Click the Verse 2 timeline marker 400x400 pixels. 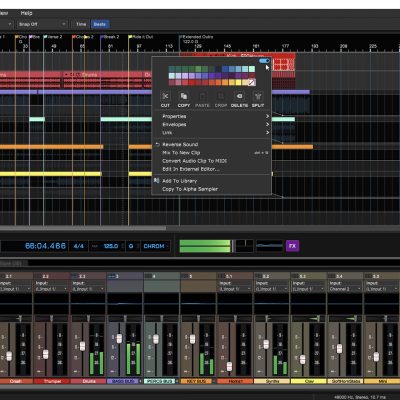click(x=53, y=37)
